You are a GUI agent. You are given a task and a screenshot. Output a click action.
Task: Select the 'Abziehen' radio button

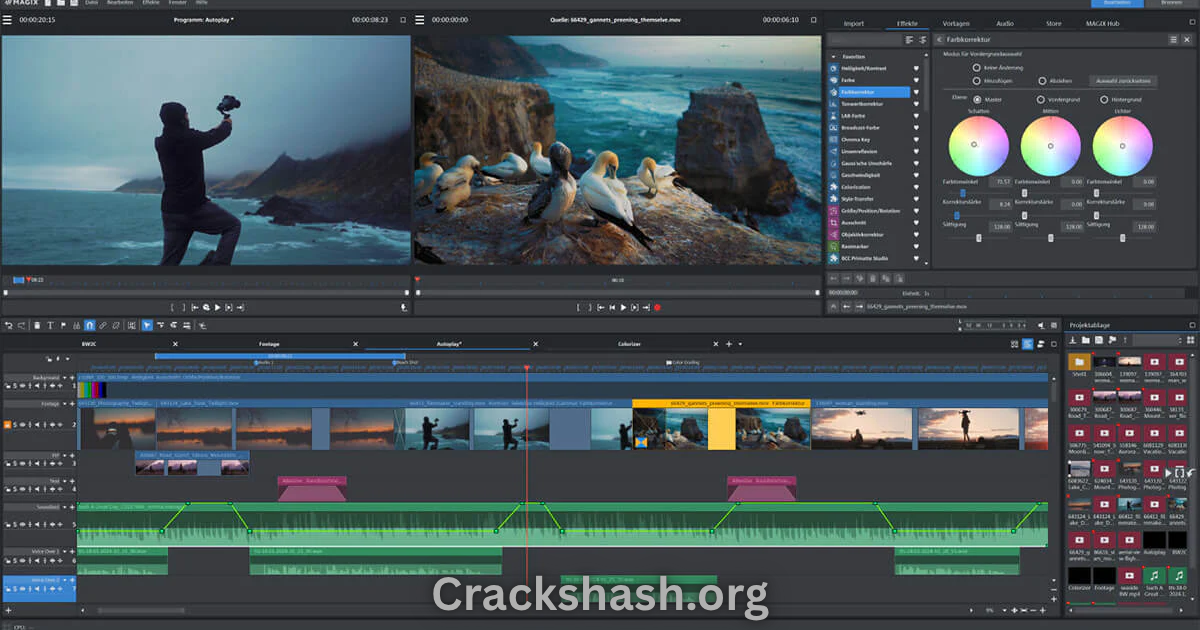pyautogui.click(x=1042, y=80)
